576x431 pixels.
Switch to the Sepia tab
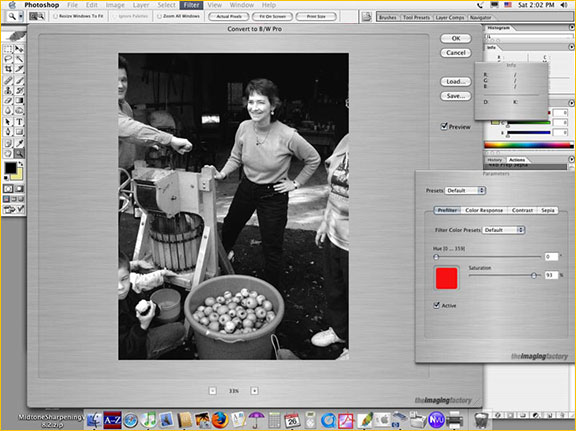(x=547, y=210)
